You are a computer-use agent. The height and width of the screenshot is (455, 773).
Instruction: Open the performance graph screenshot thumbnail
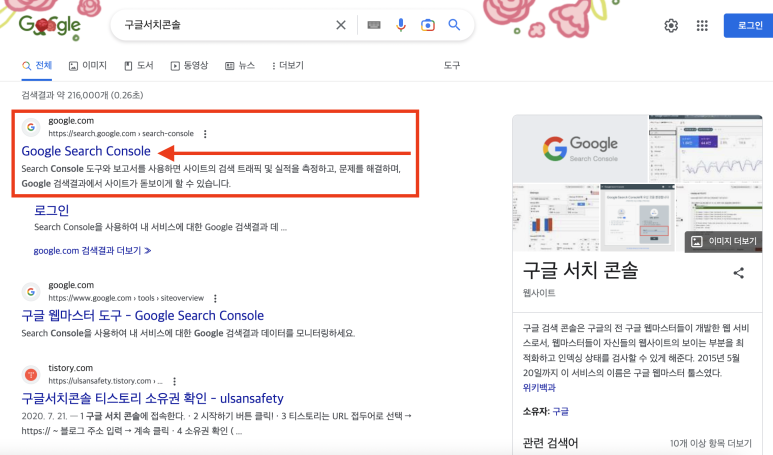point(705,149)
